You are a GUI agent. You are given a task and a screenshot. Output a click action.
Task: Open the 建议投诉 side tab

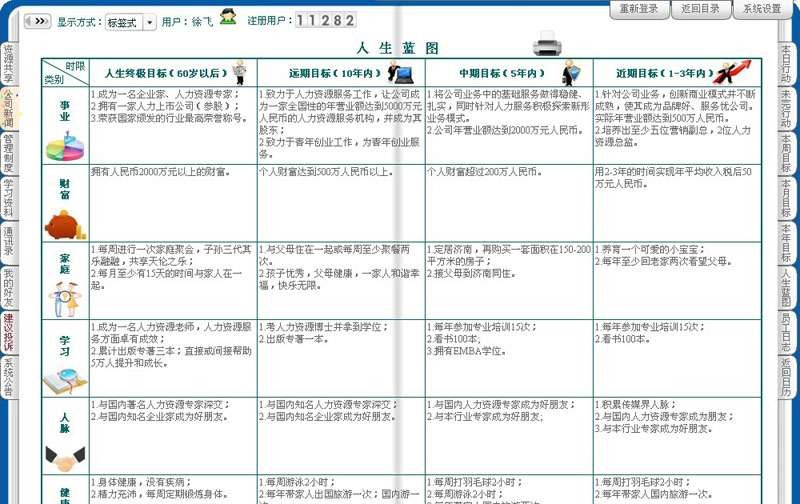coord(8,333)
